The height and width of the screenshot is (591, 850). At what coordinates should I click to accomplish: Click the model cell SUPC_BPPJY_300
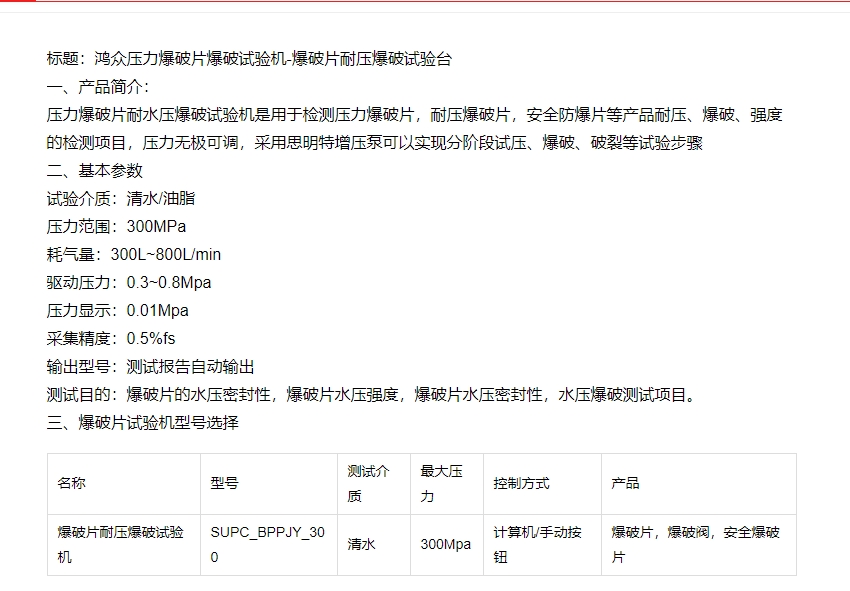pyautogui.click(x=269, y=545)
